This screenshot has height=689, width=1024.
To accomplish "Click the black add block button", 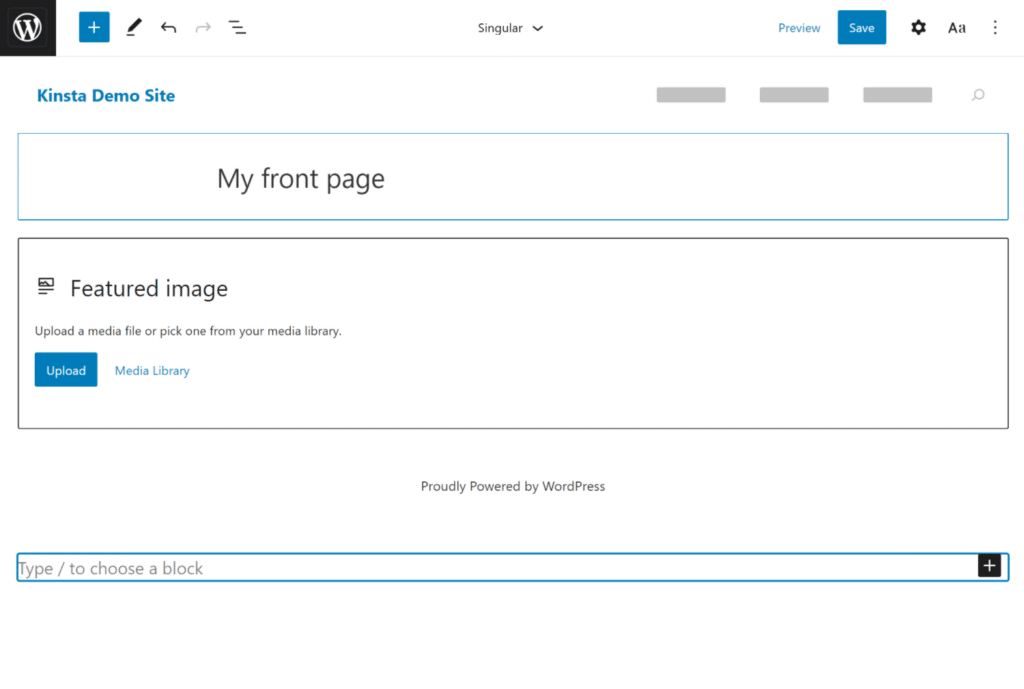I will [x=989, y=566].
